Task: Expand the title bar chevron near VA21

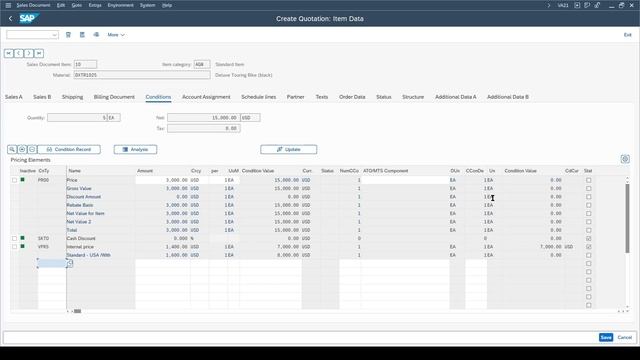Action: [549, 5]
